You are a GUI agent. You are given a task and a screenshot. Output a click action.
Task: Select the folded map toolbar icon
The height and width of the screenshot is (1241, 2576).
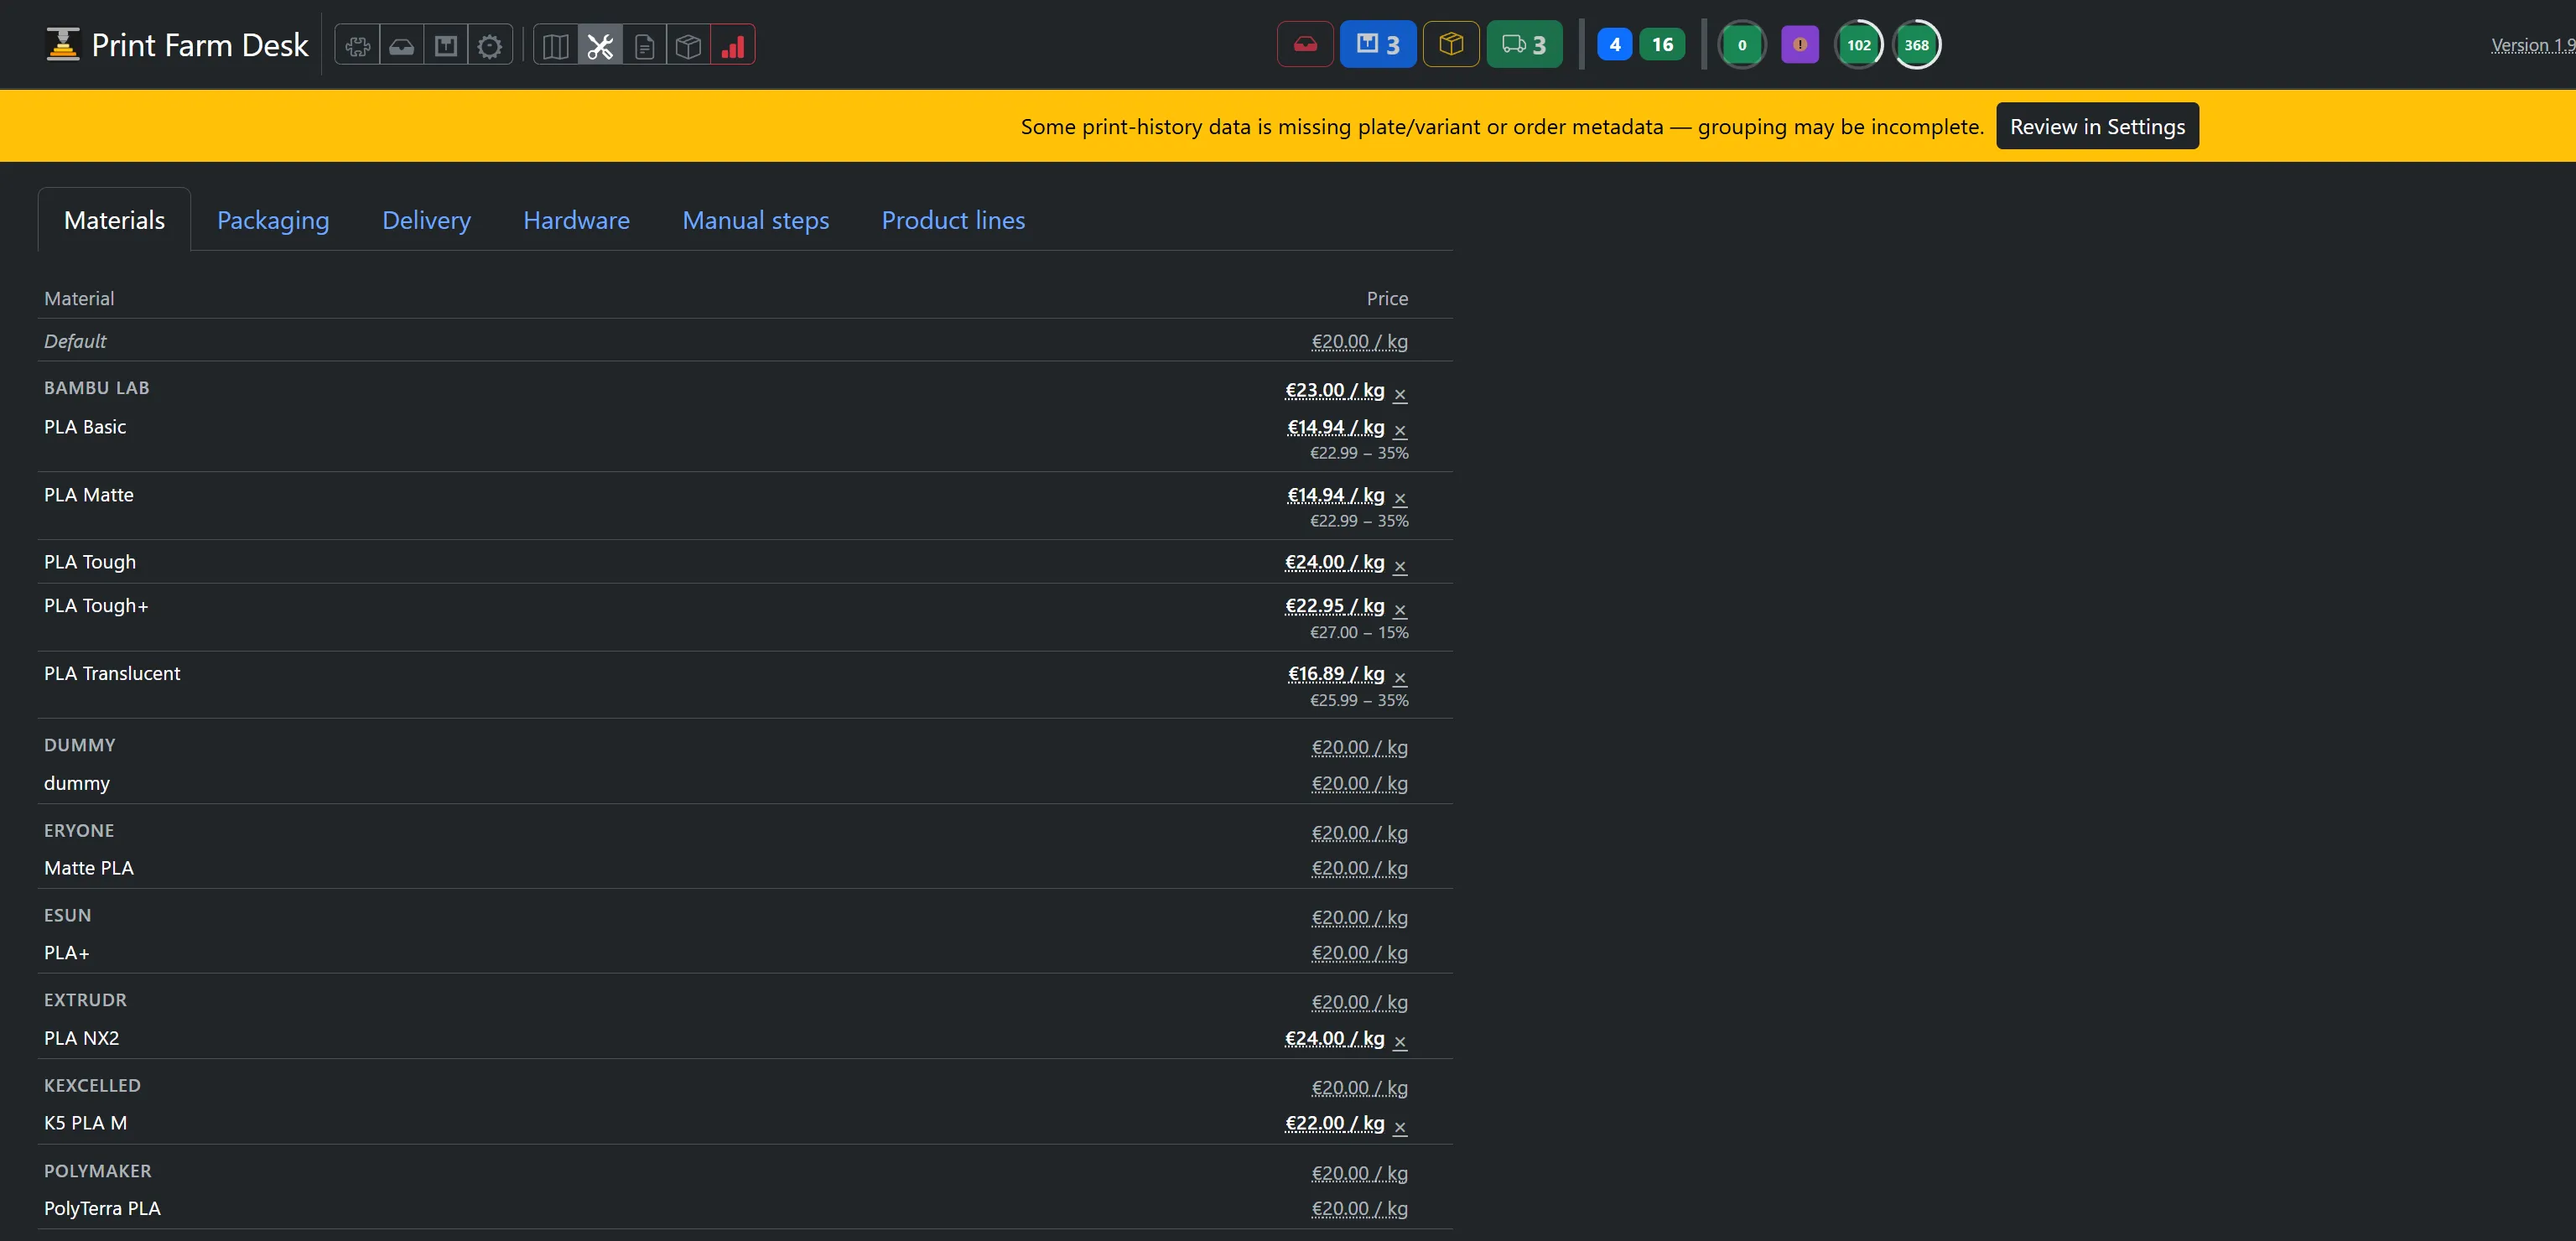click(556, 45)
